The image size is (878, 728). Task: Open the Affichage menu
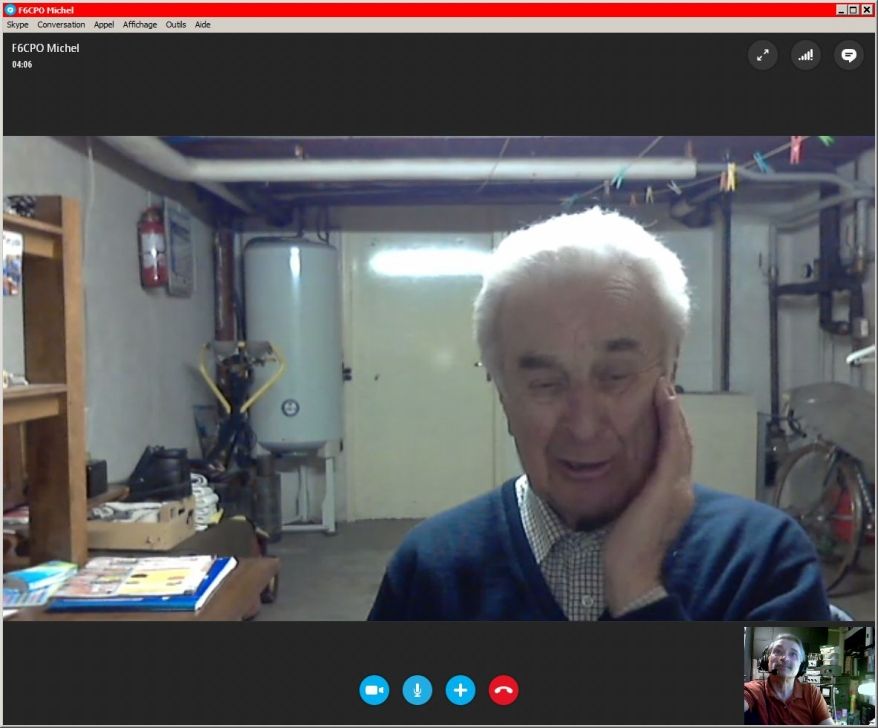click(x=140, y=25)
